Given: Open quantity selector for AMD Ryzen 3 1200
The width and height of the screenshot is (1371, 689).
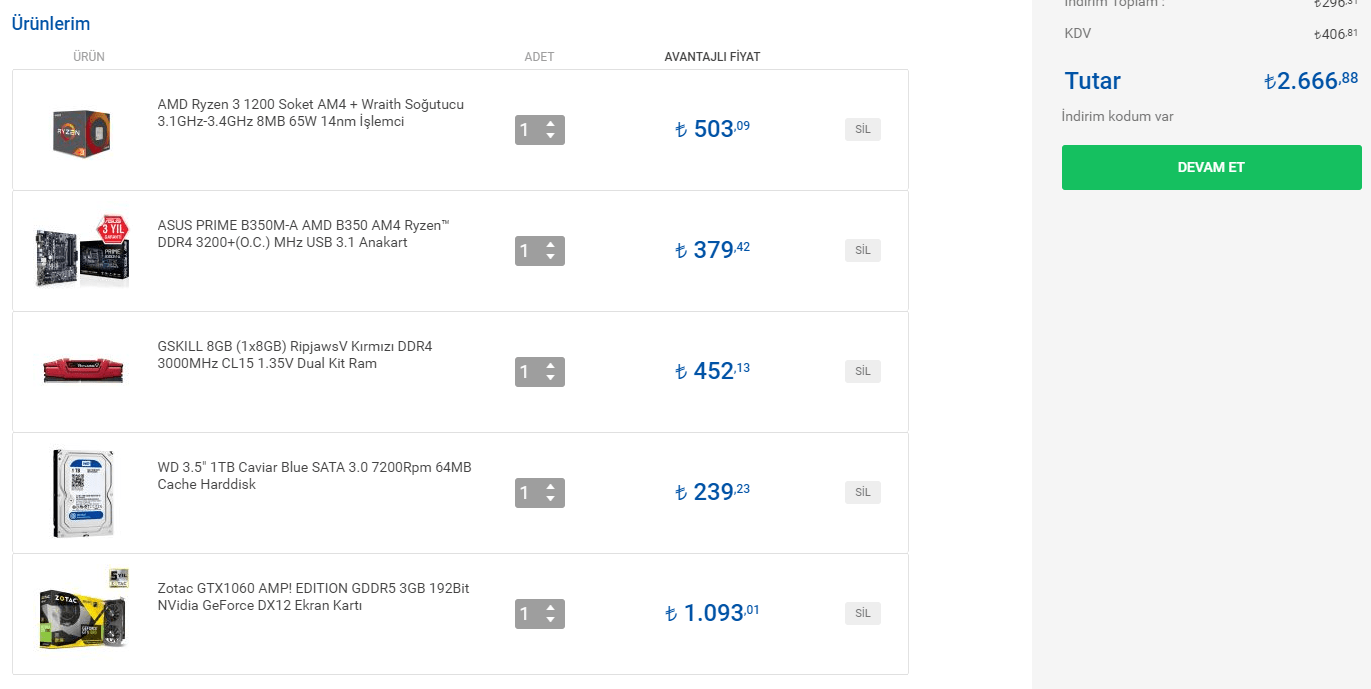Looking at the screenshot, I should (x=540, y=130).
